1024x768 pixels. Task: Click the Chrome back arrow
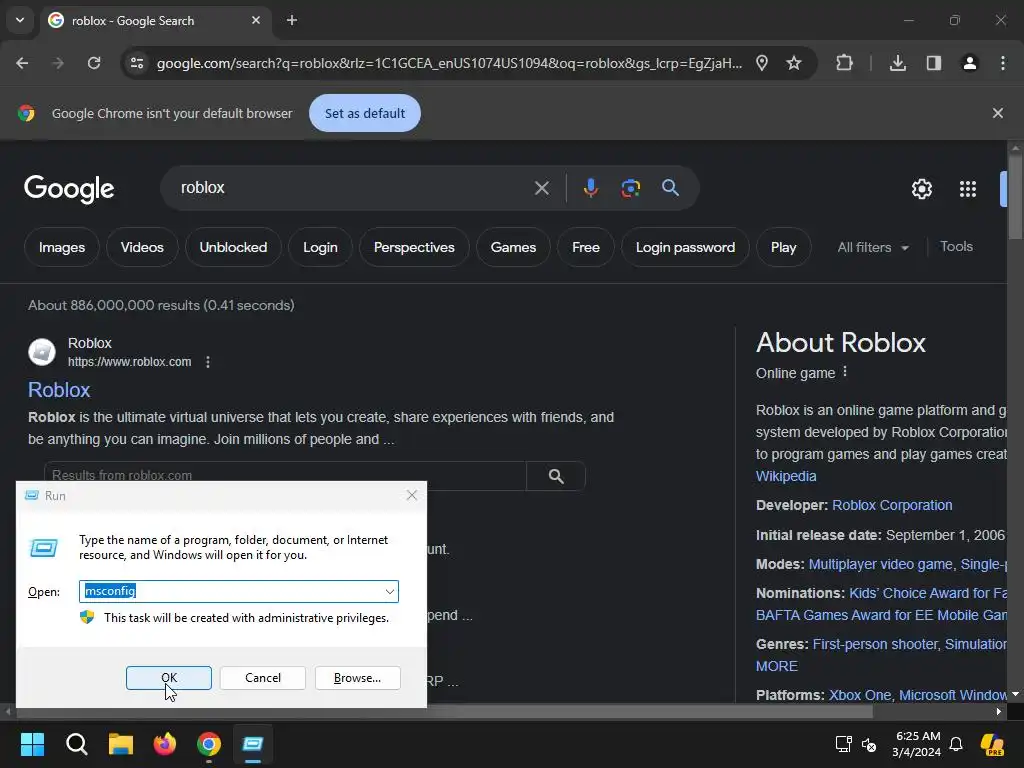[22, 63]
